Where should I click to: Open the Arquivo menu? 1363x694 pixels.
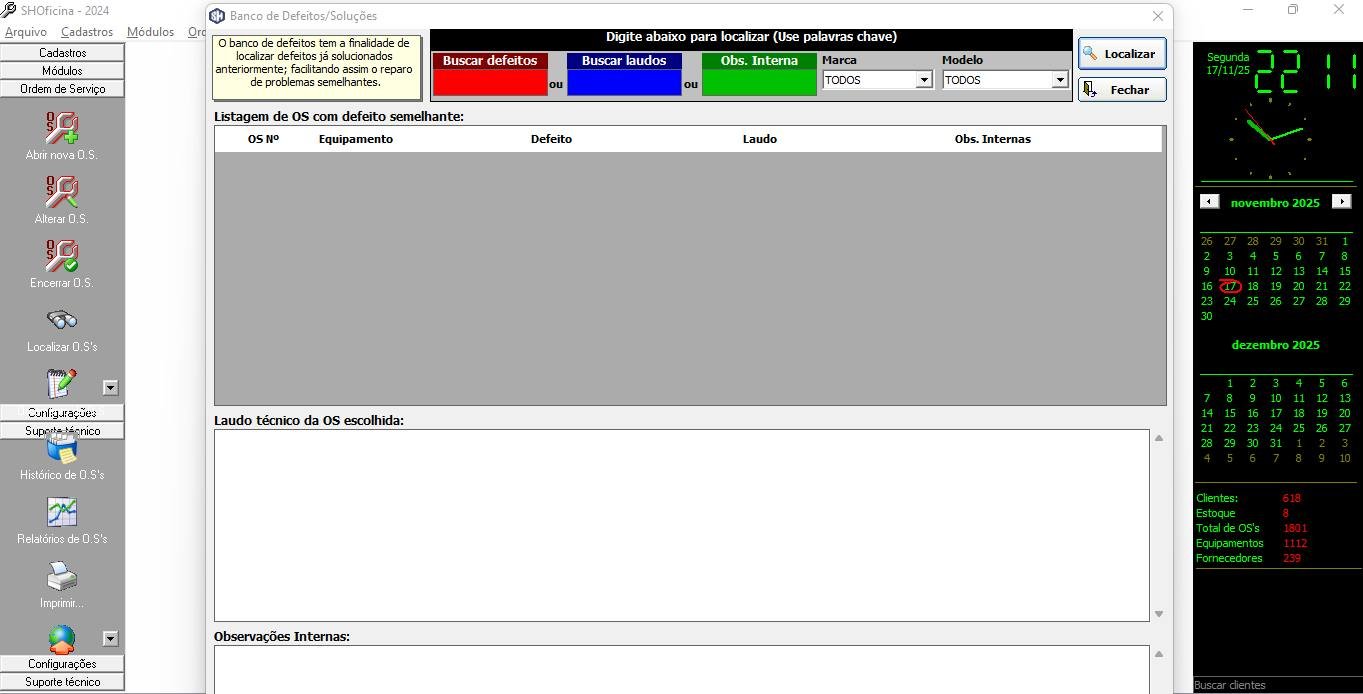tap(26, 32)
